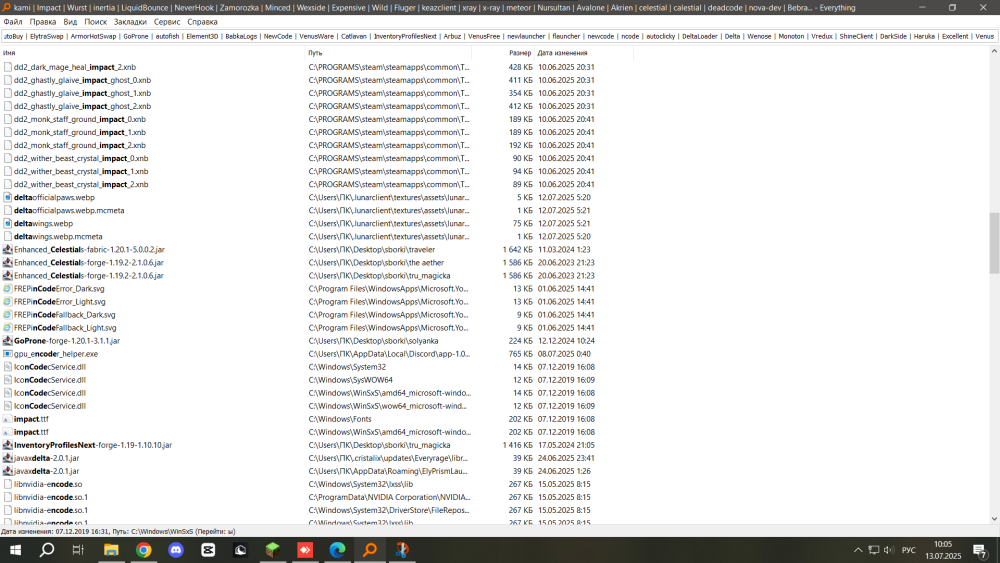Select dd2_wither_beast_crystal_impact_1.xnb file
1000x563 pixels.
[x=81, y=172]
